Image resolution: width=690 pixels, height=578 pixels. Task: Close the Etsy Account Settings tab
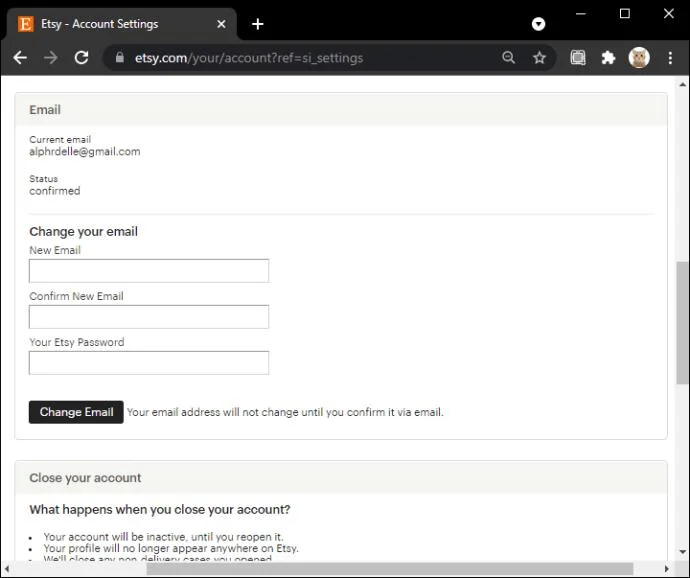pyautogui.click(x=221, y=24)
